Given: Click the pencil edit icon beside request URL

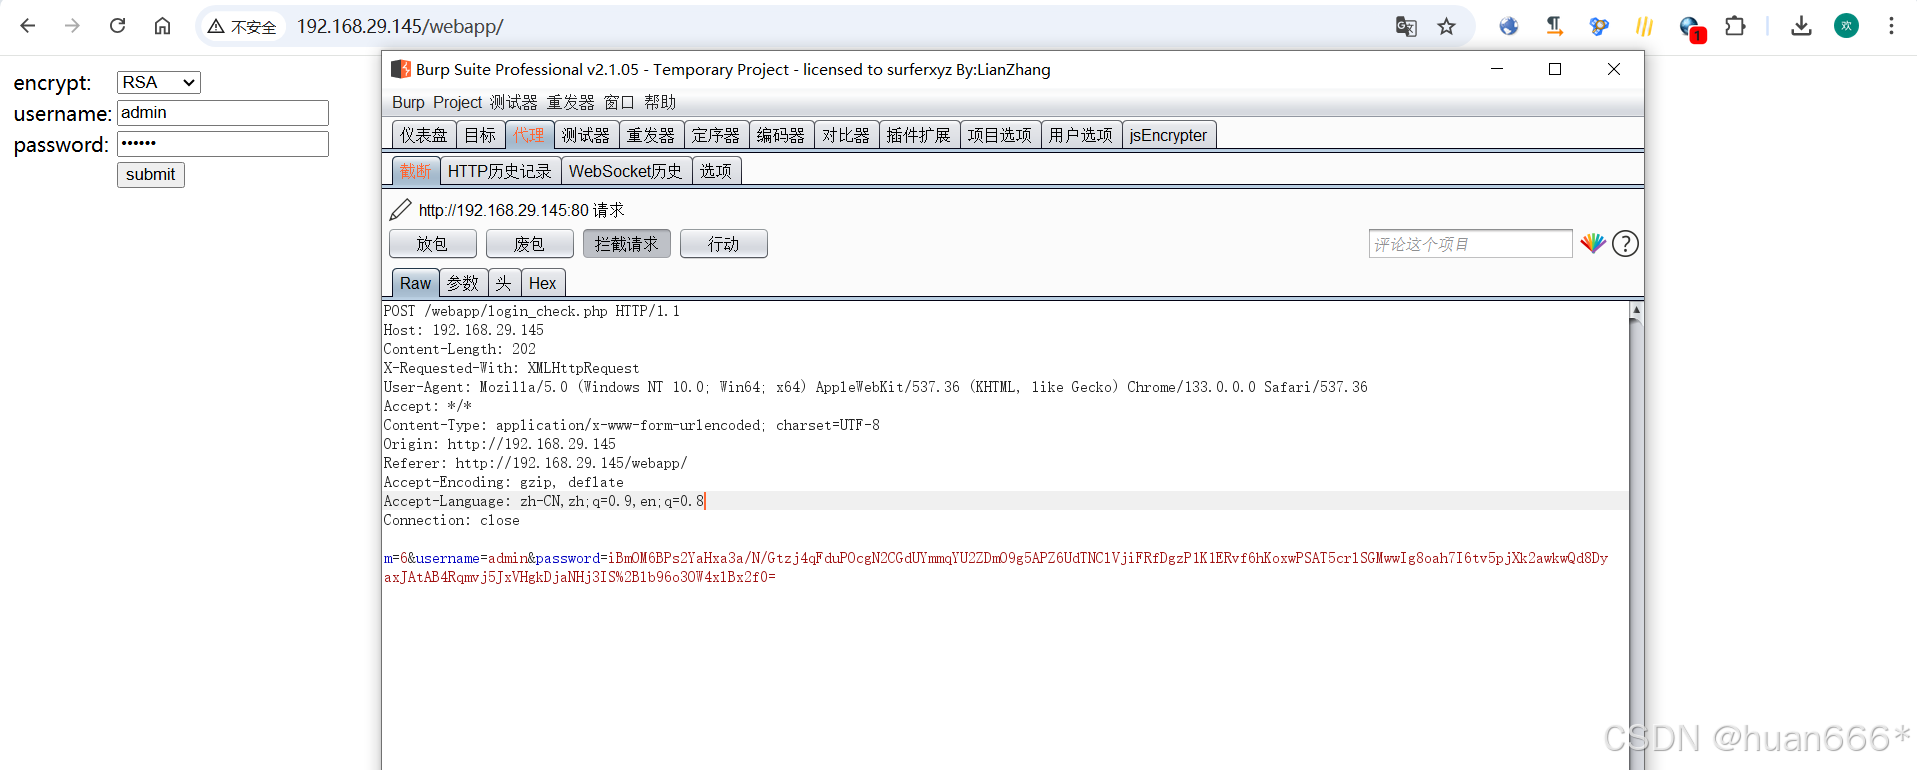Looking at the screenshot, I should pyautogui.click(x=400, y=210).
